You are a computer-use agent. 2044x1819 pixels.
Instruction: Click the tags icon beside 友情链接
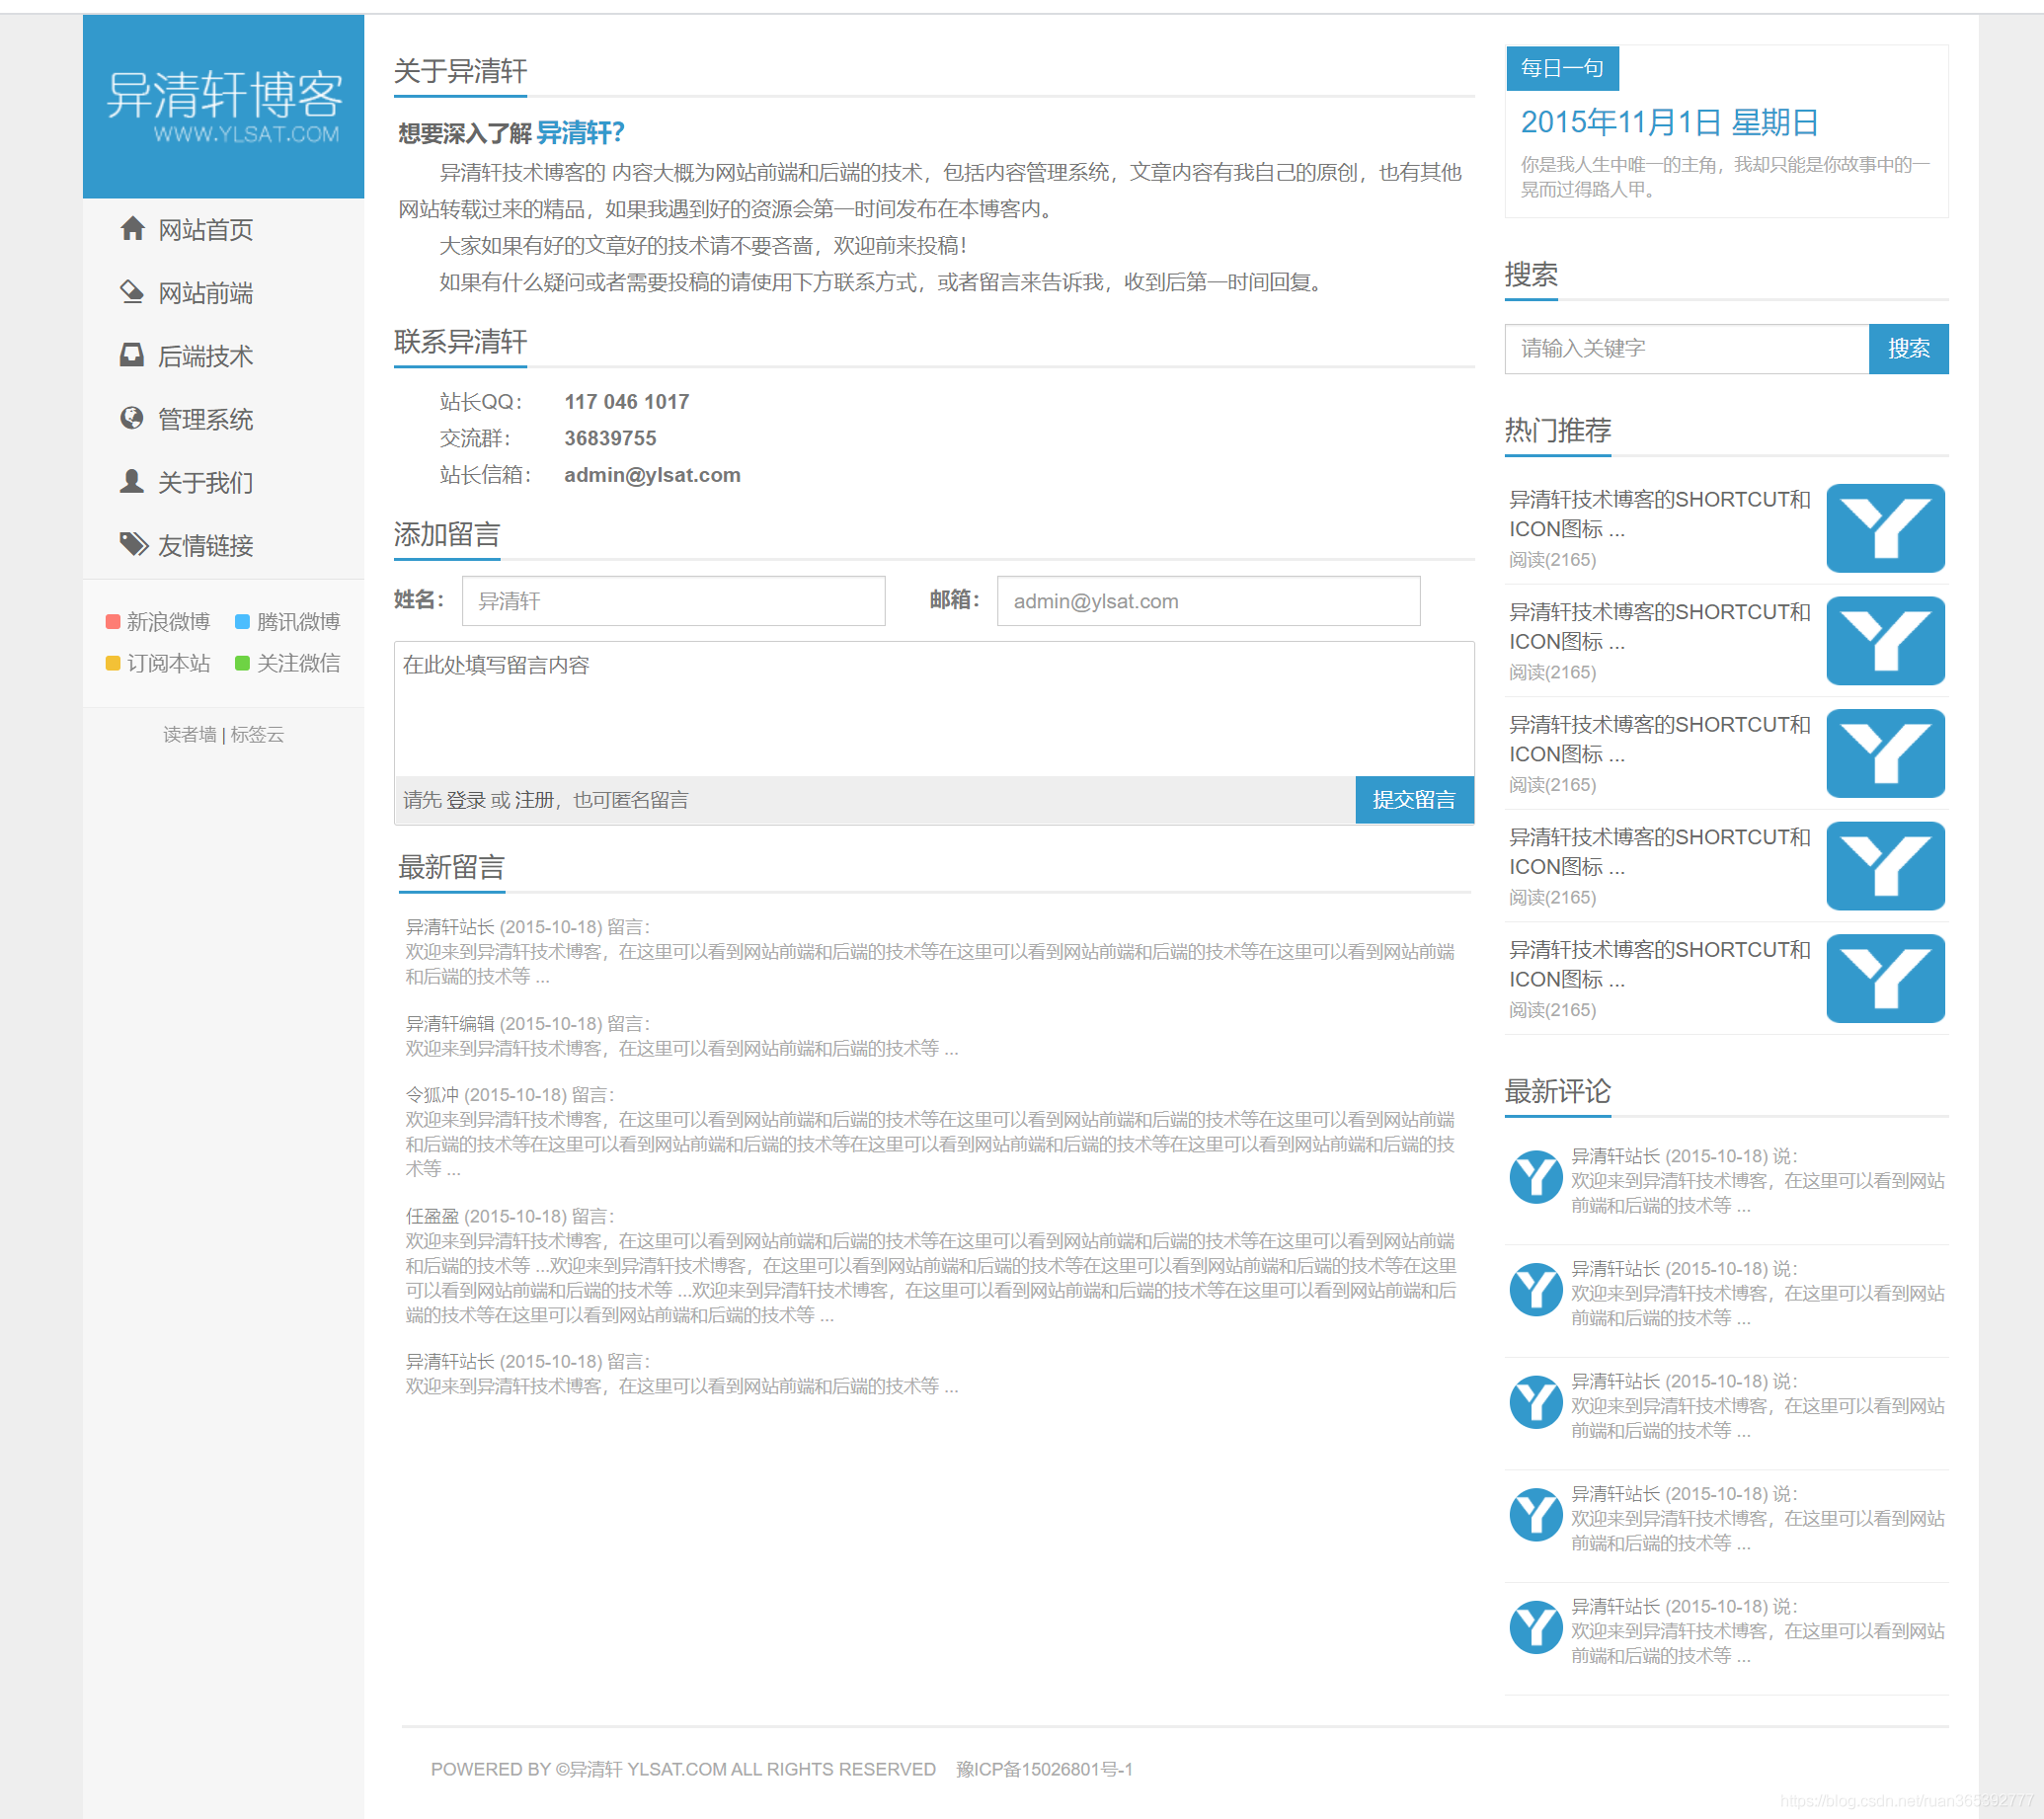[x=133, y=544]
